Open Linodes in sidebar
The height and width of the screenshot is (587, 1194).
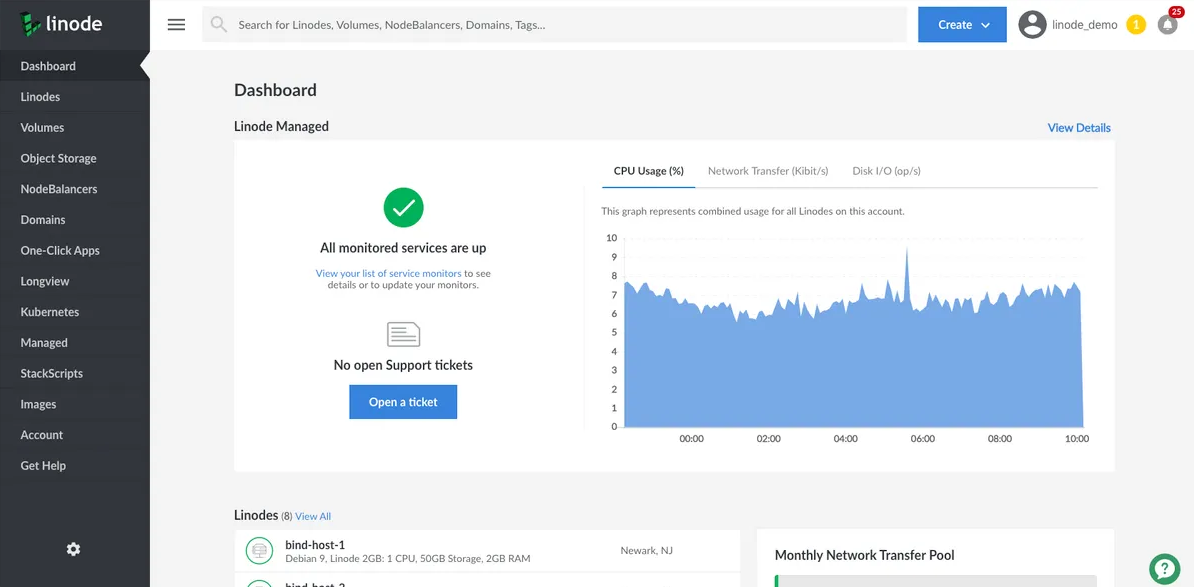coord(75,97)
